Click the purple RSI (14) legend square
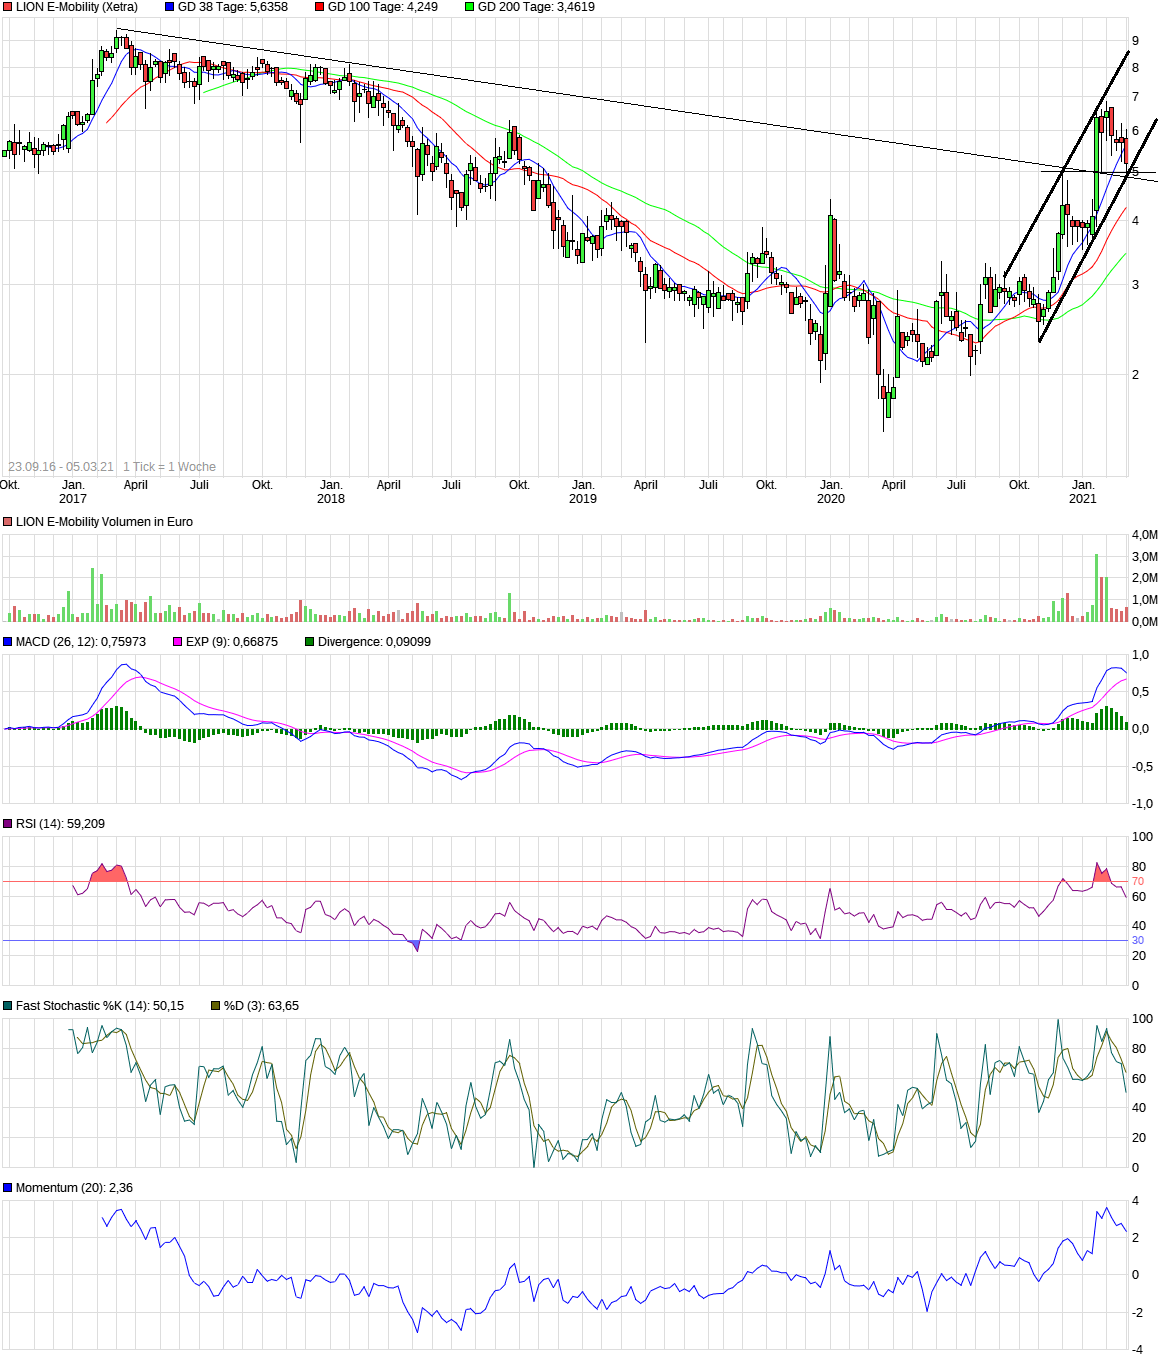The image size is (1175, 1361). point(8,824)
